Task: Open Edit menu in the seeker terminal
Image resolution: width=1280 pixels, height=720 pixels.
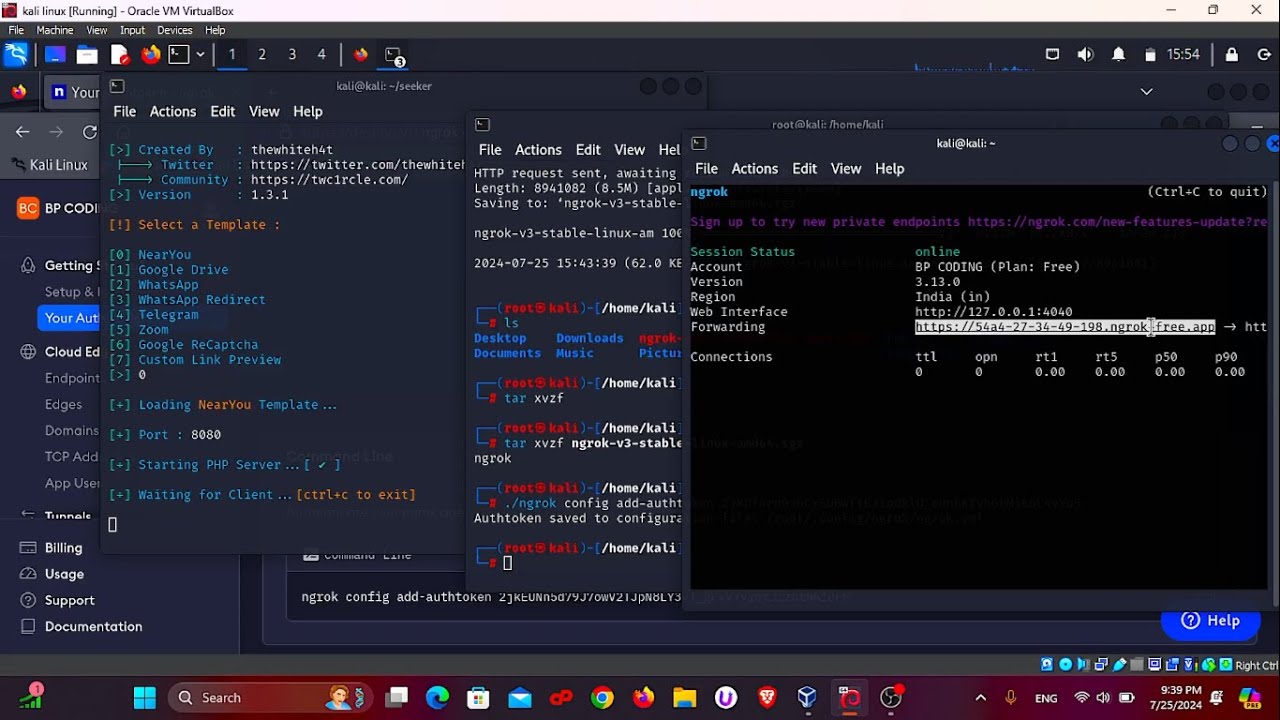Action: 223,111
